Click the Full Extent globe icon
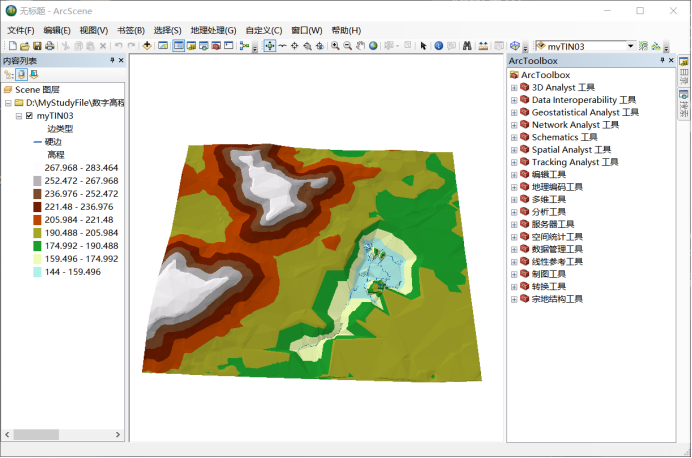Screen dimensions: 692x458 pyautogui.click(x=373, y=45)
